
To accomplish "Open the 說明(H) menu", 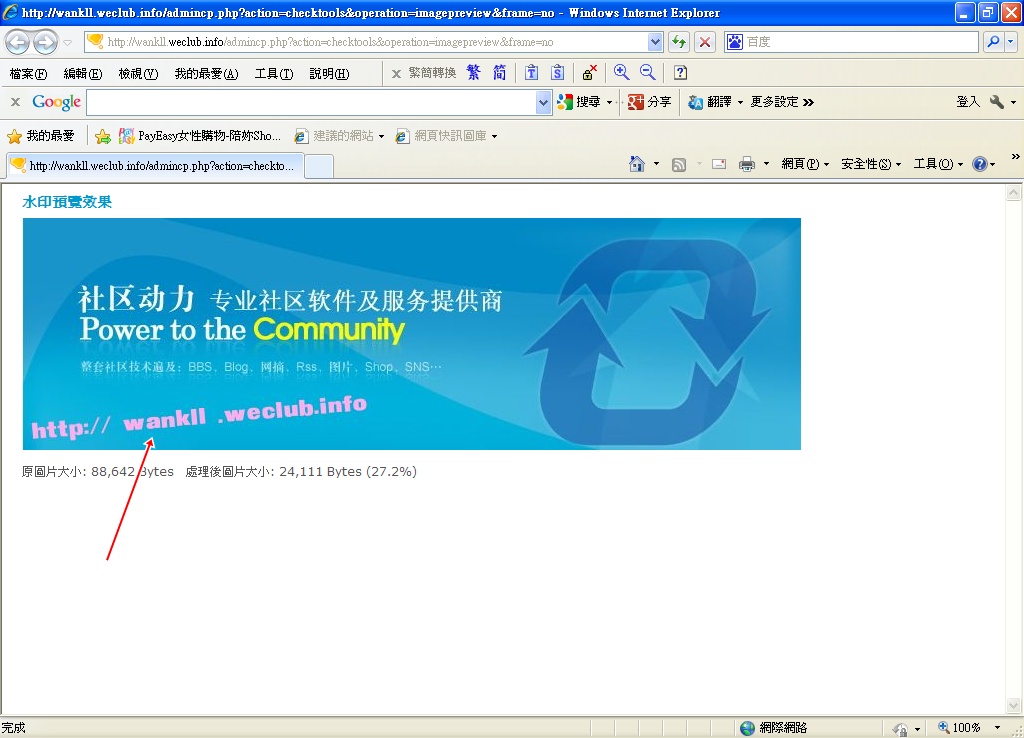I will click(329, 74).
